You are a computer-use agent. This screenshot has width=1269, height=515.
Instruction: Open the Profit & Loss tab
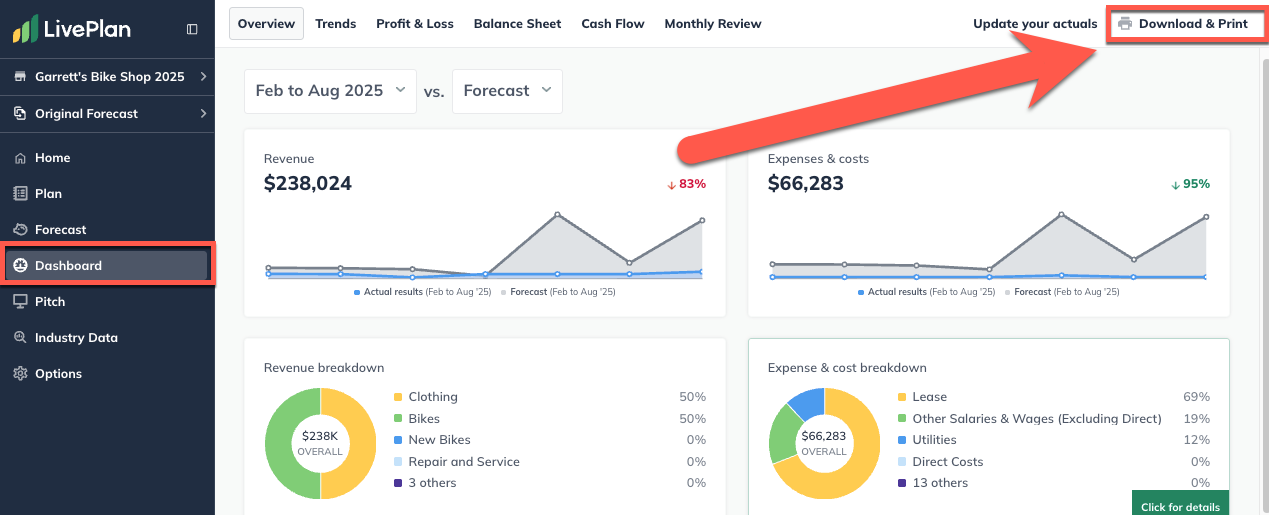(x=414, y=24)
